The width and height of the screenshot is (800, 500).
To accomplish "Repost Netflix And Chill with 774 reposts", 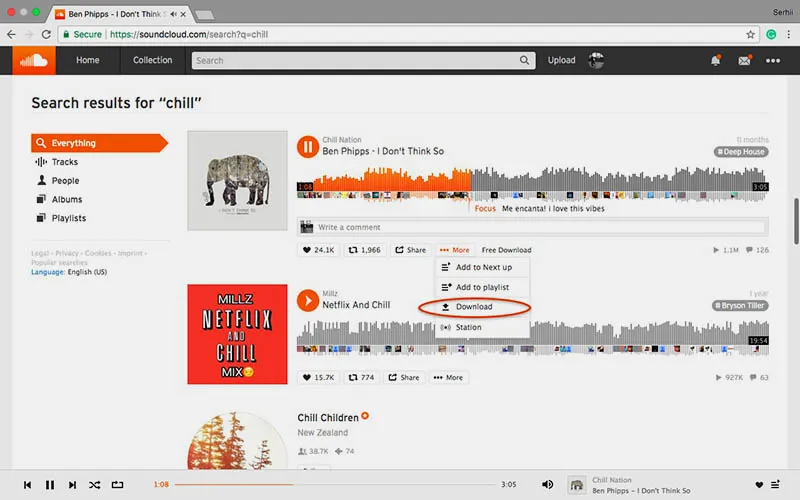I will (x=361, y=378).
